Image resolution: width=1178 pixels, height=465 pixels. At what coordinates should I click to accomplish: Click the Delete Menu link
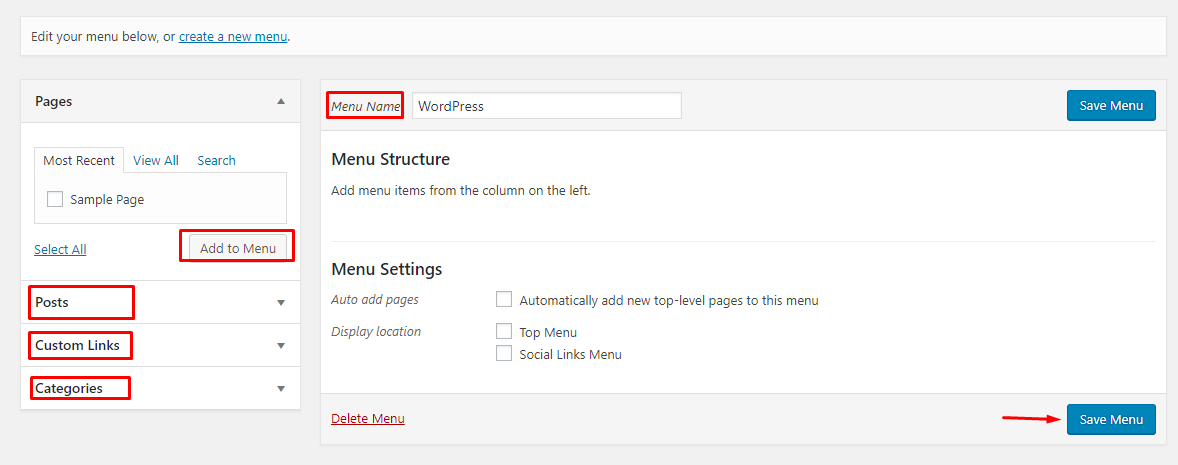[x=368, y=418]
